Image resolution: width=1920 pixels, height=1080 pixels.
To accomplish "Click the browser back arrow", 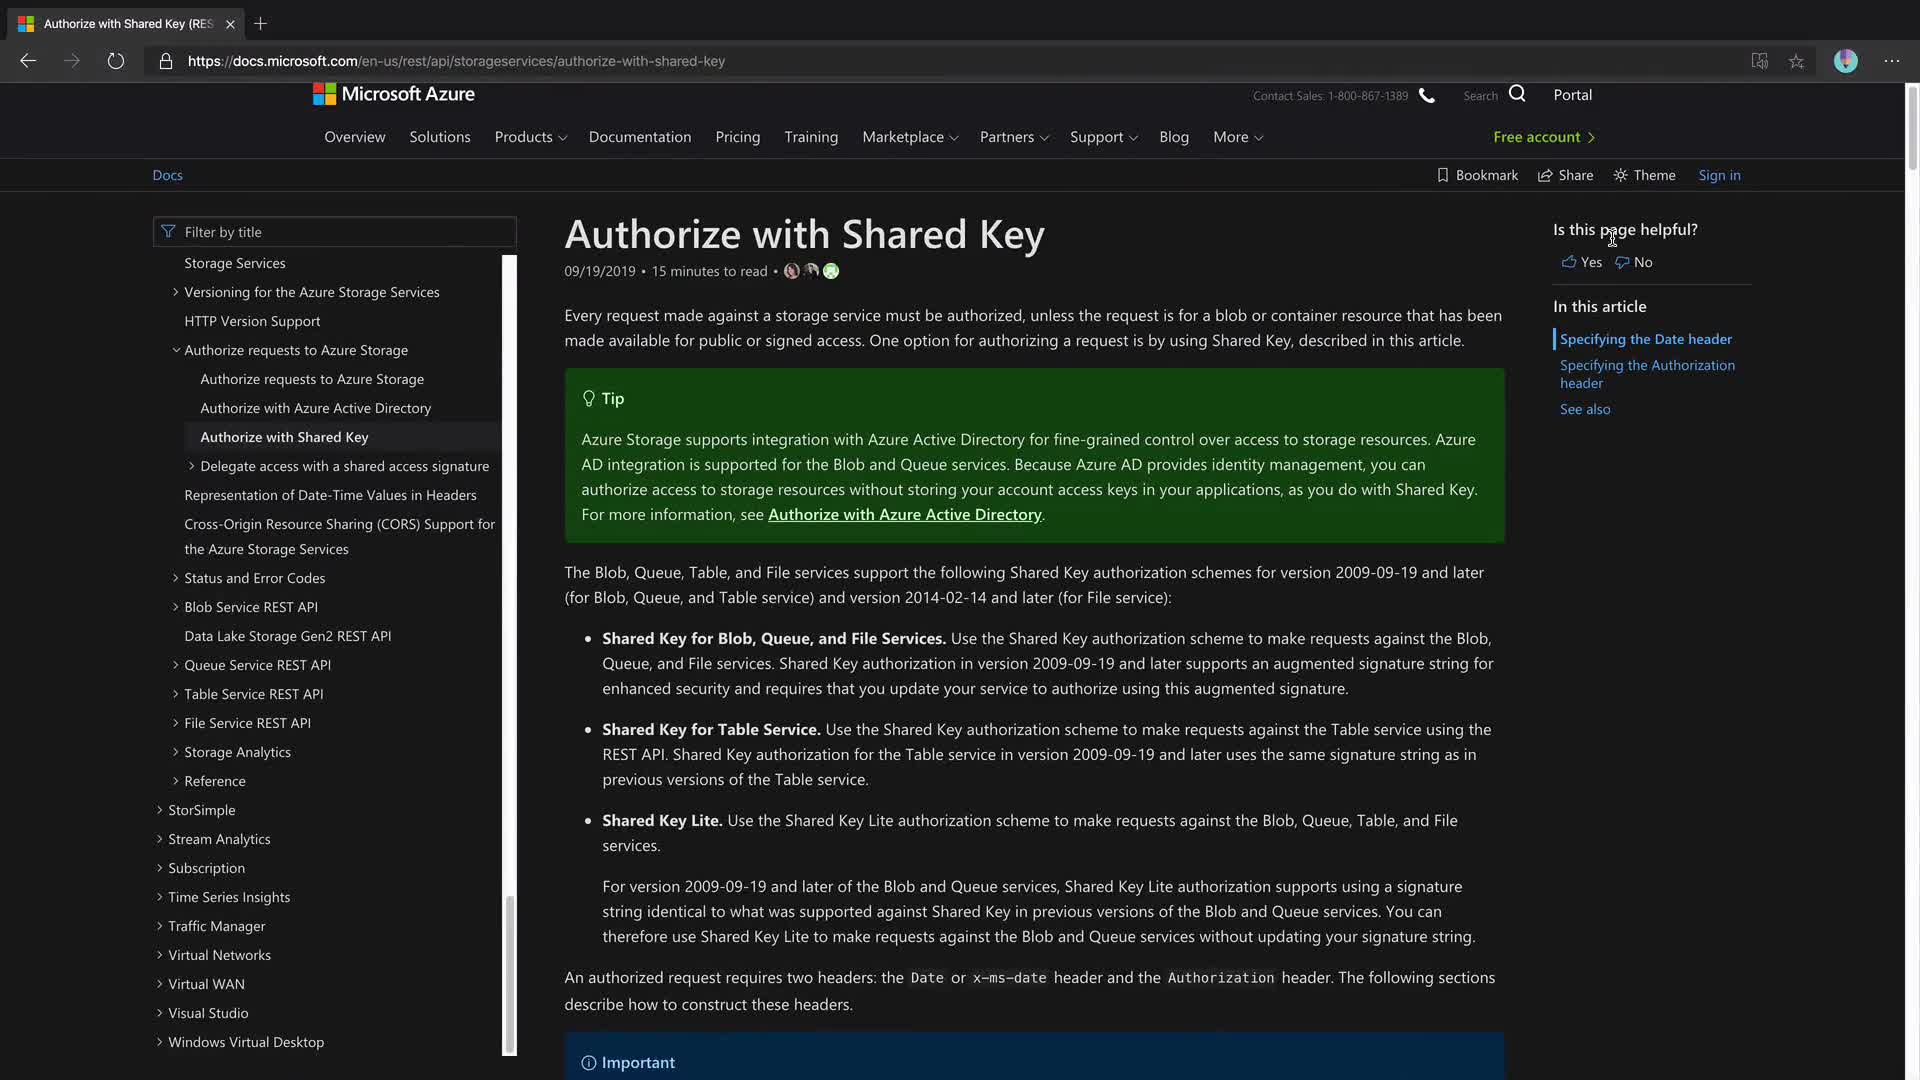I will point(28,61).
